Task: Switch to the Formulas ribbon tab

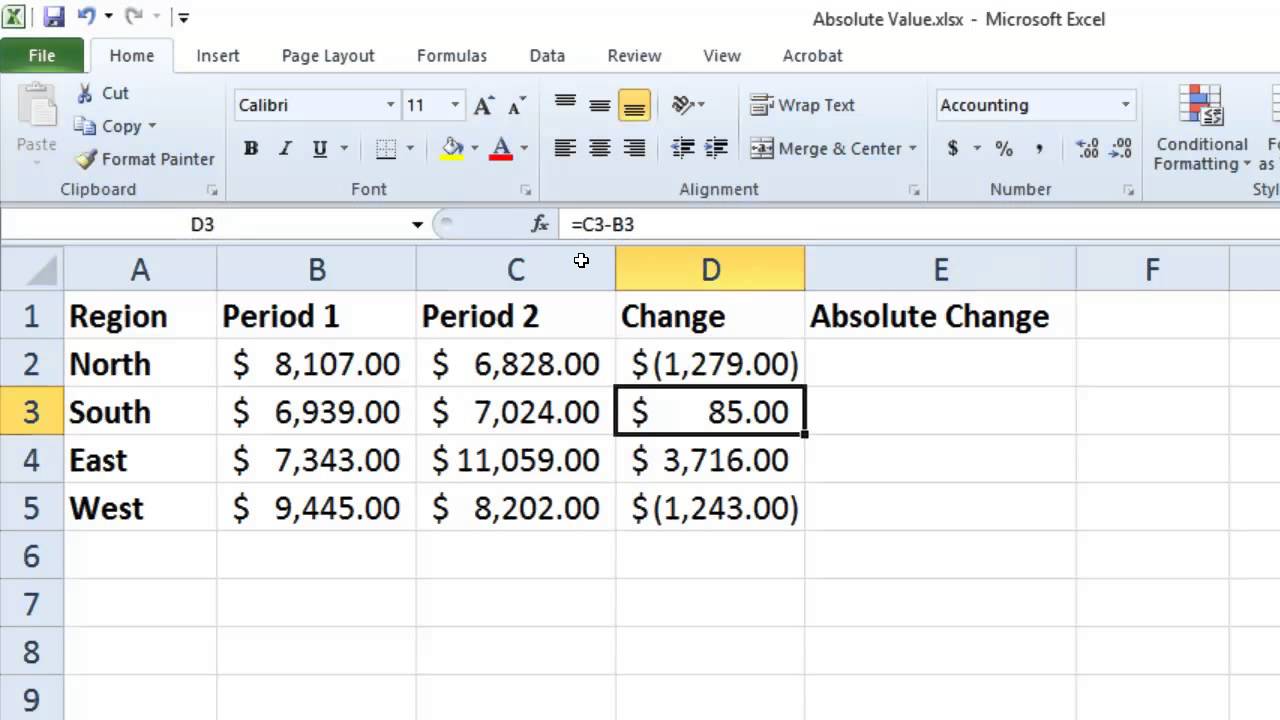Action: click(452, 56)
